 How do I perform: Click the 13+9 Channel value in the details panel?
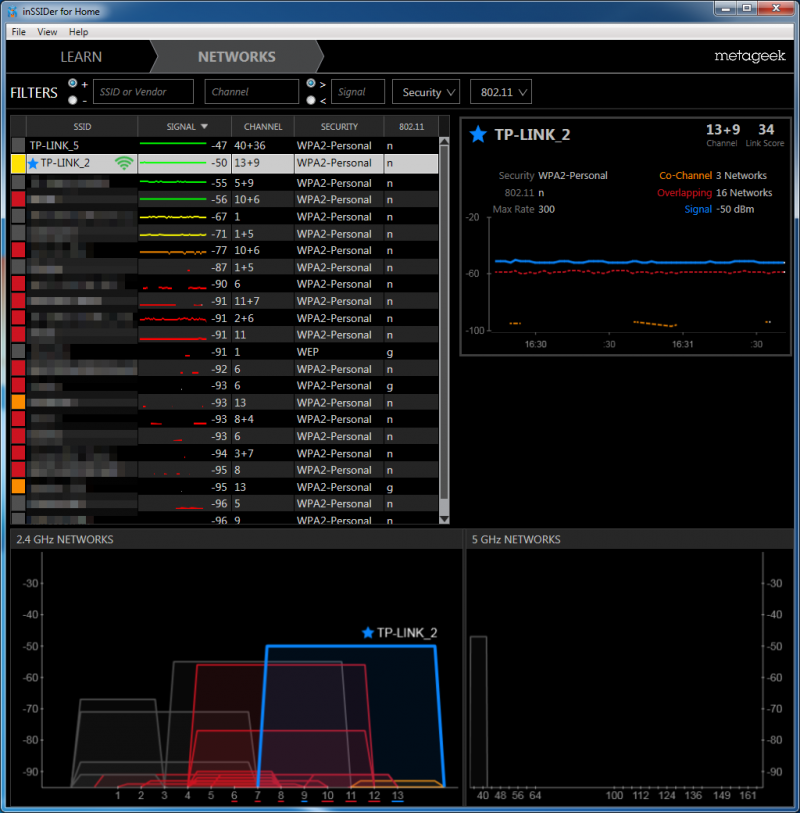point(723,130)
